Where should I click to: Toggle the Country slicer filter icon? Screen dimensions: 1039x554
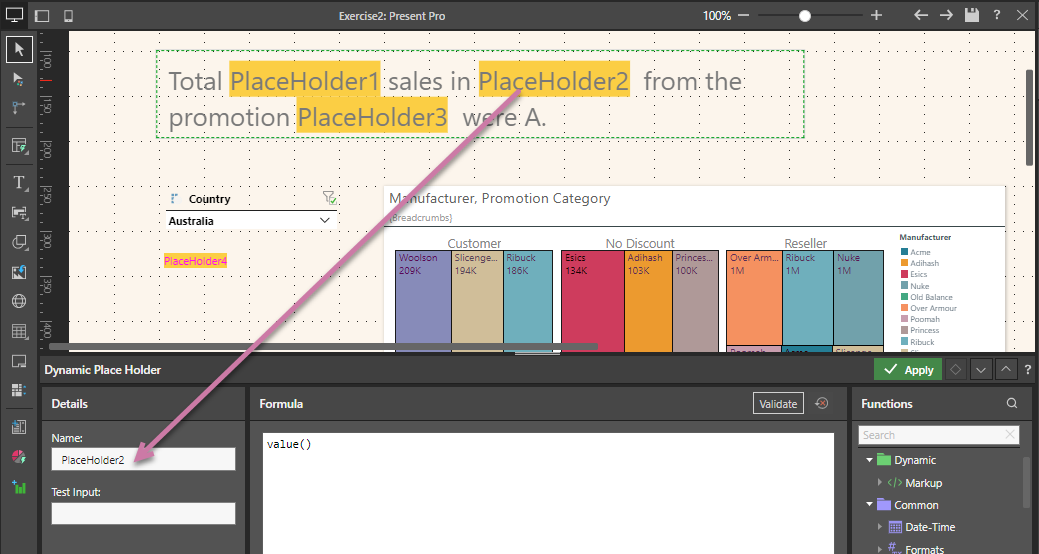329,197
